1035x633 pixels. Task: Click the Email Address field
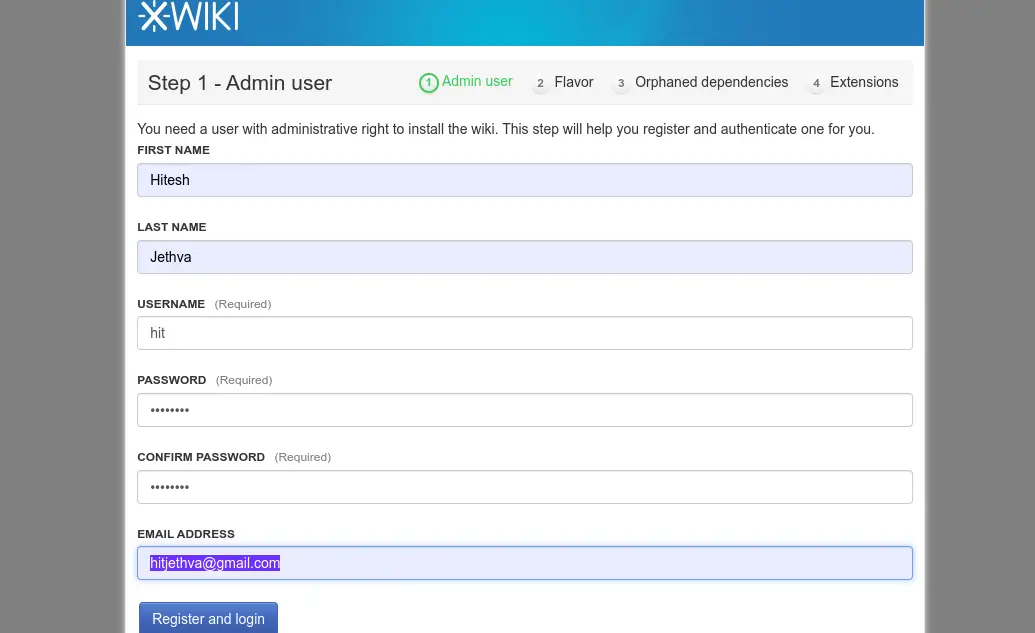tap(525, 563)
